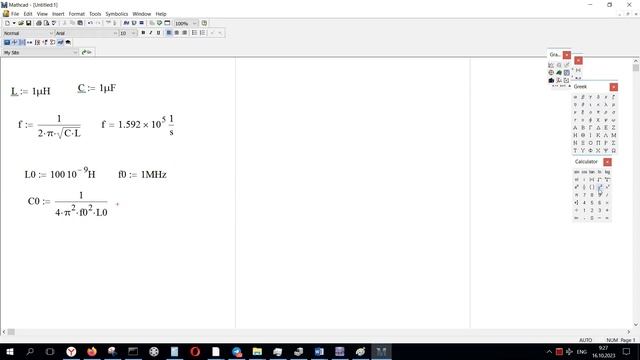
Task: Open the Vector and Matrix palette
Action: click(22, 42)
